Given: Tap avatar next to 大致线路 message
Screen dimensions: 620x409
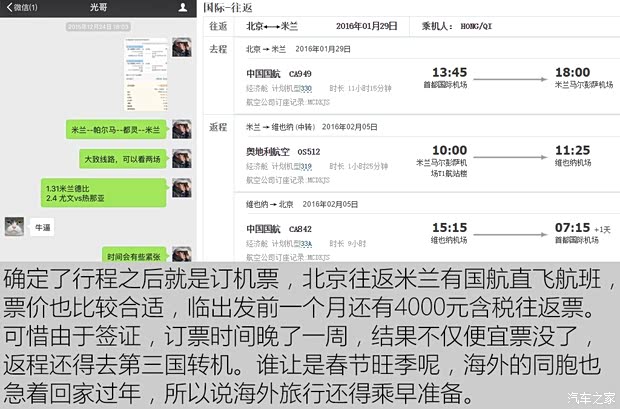Looking at the screenshot, I should coord(182,159).
